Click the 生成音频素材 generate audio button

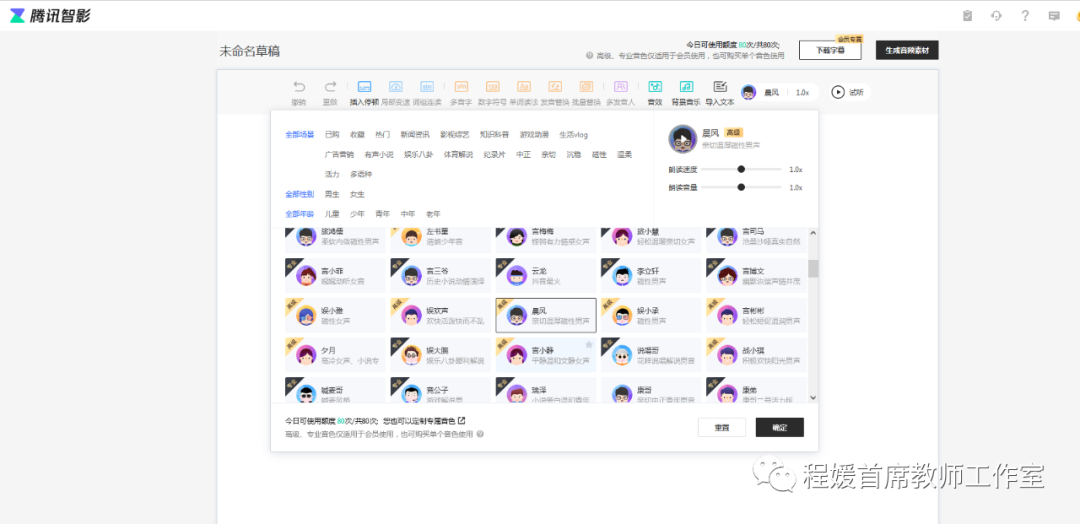(906, 50)
